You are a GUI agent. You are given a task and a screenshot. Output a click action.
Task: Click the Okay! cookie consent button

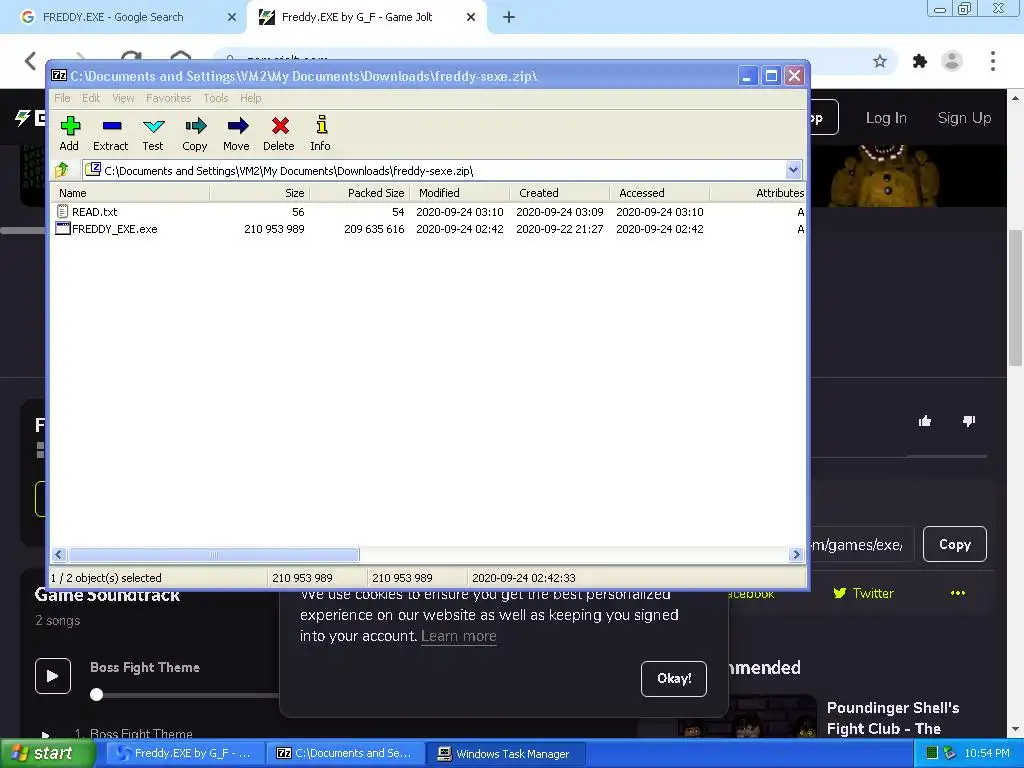click(673, 679)
